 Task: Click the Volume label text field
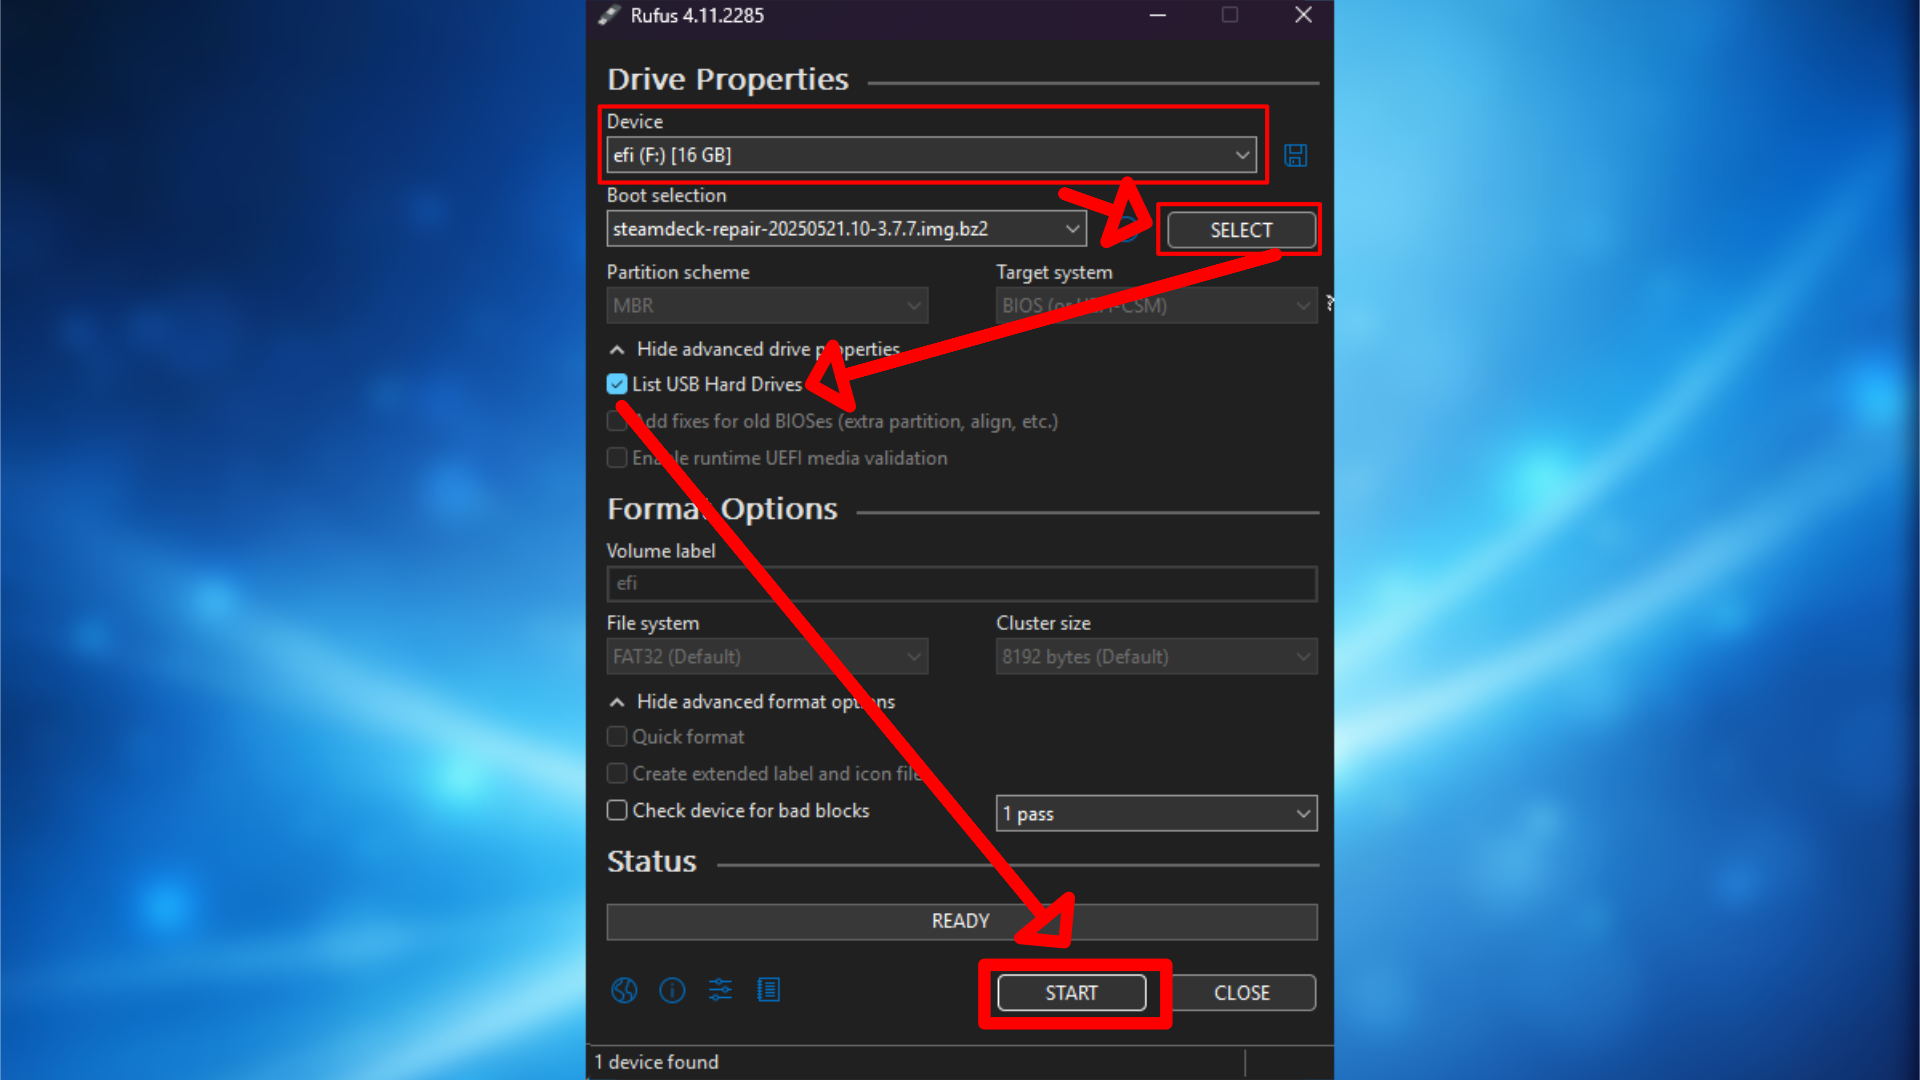click(x=960, y=583)
